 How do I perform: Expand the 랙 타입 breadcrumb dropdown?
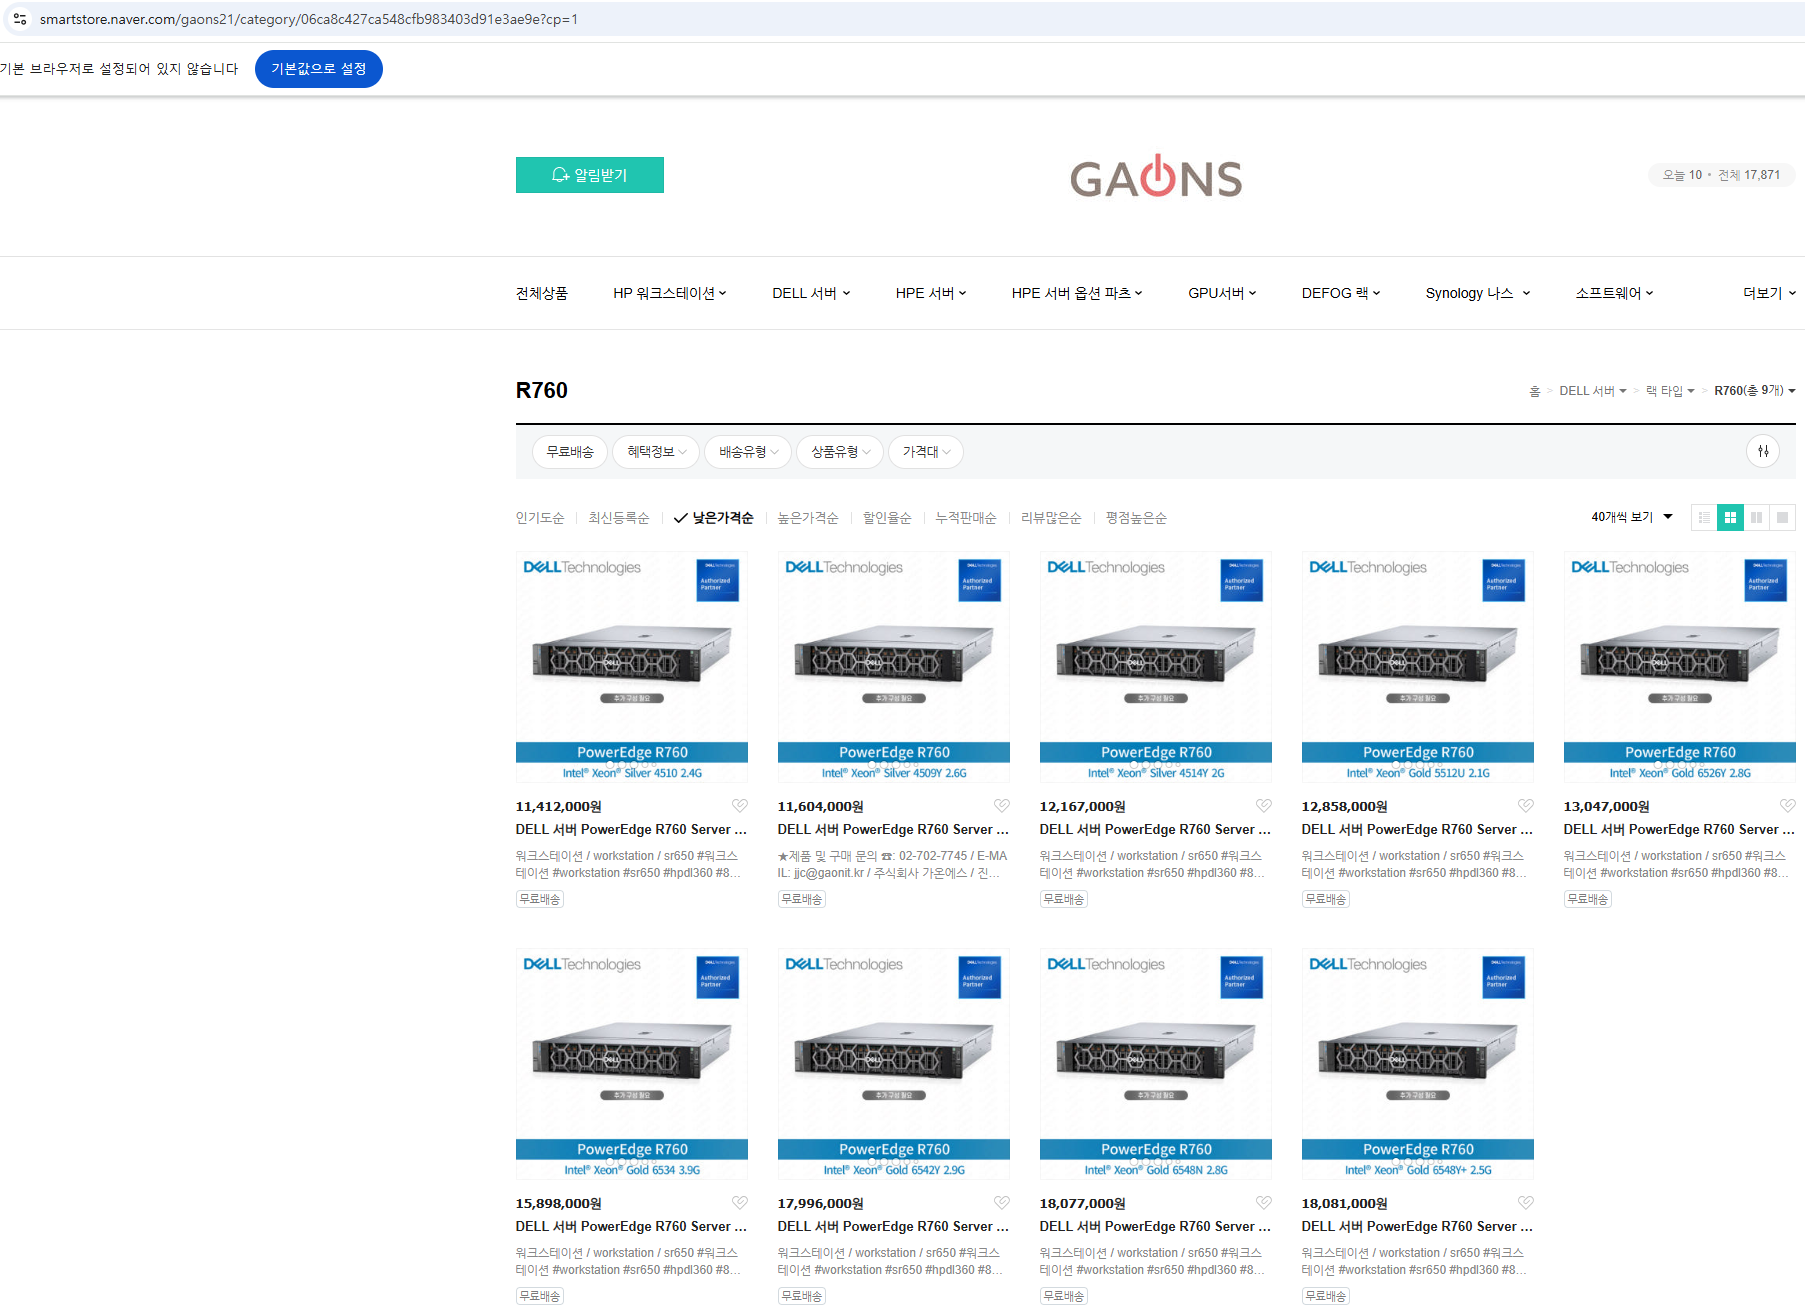click(x=1670, y=391)
